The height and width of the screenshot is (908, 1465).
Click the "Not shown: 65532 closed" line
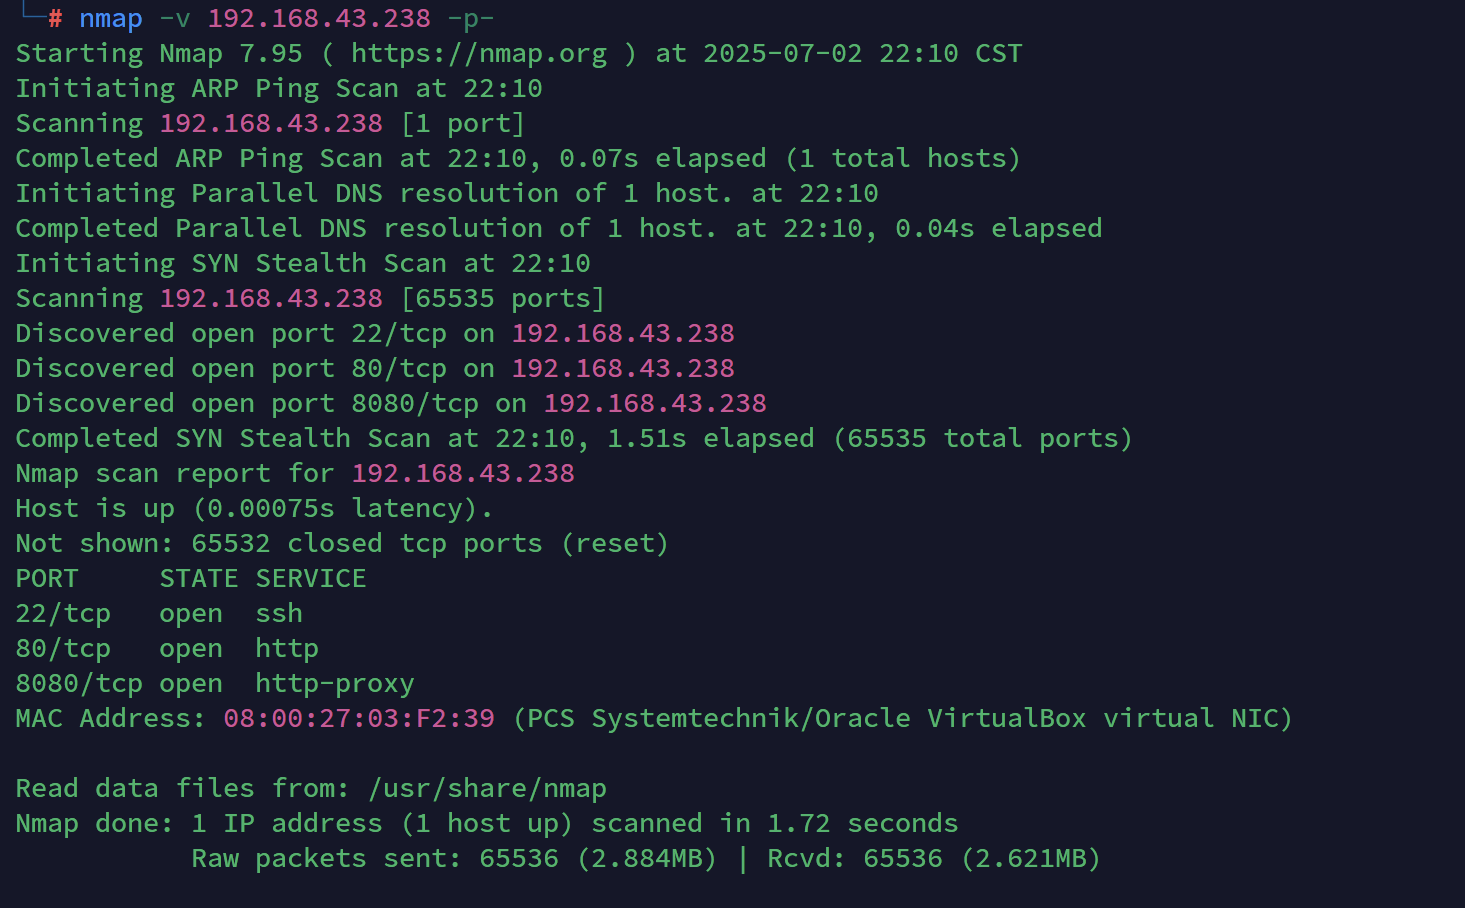[341, 544]
